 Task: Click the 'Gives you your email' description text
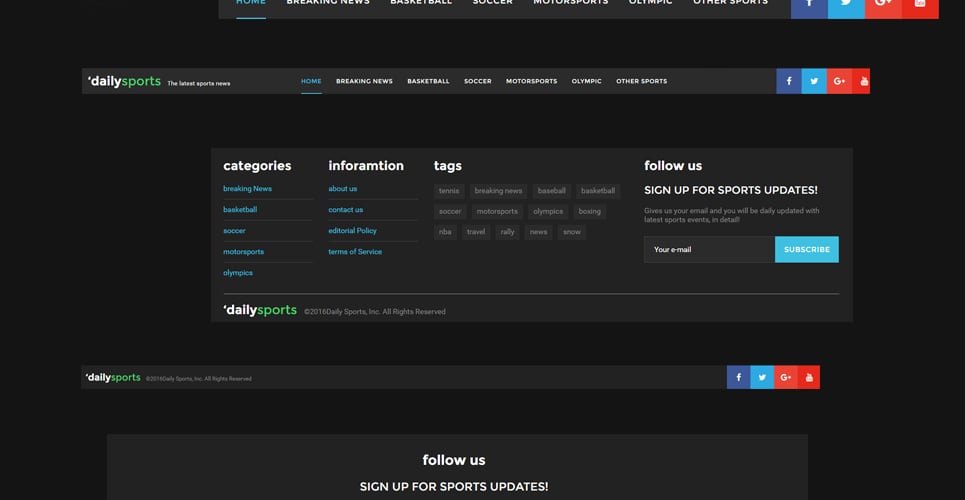click(x=732, y=215)
